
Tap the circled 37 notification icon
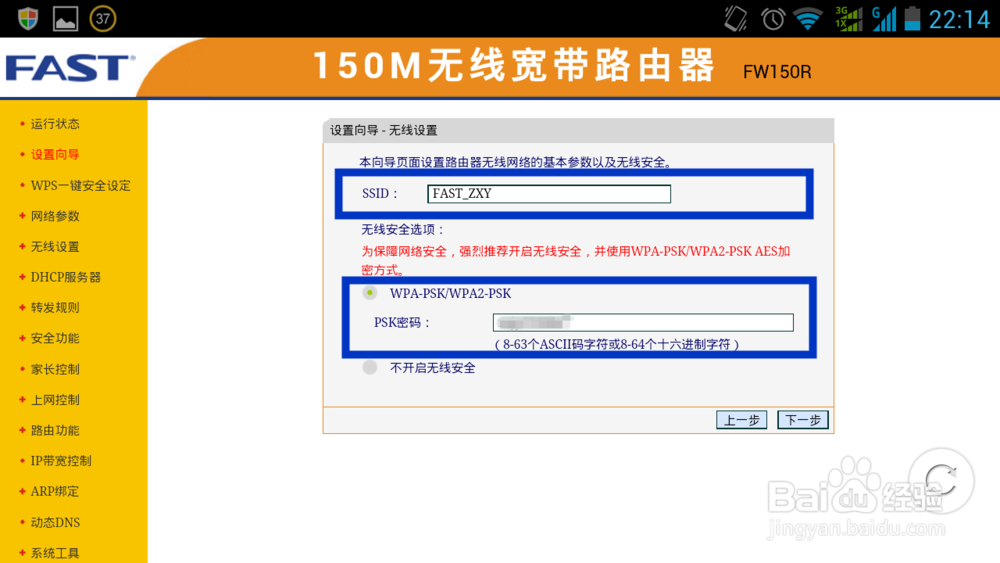coord(103,18)
